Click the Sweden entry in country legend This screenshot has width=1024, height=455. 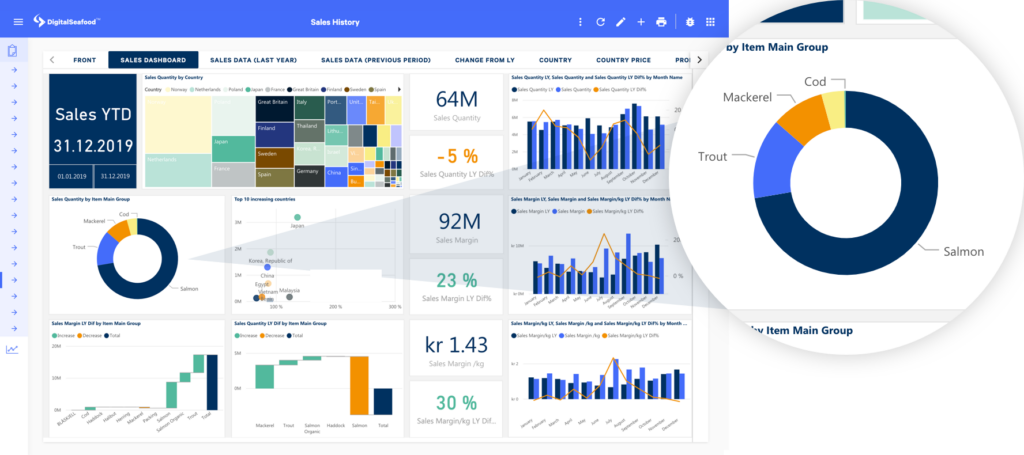(357, 89)
